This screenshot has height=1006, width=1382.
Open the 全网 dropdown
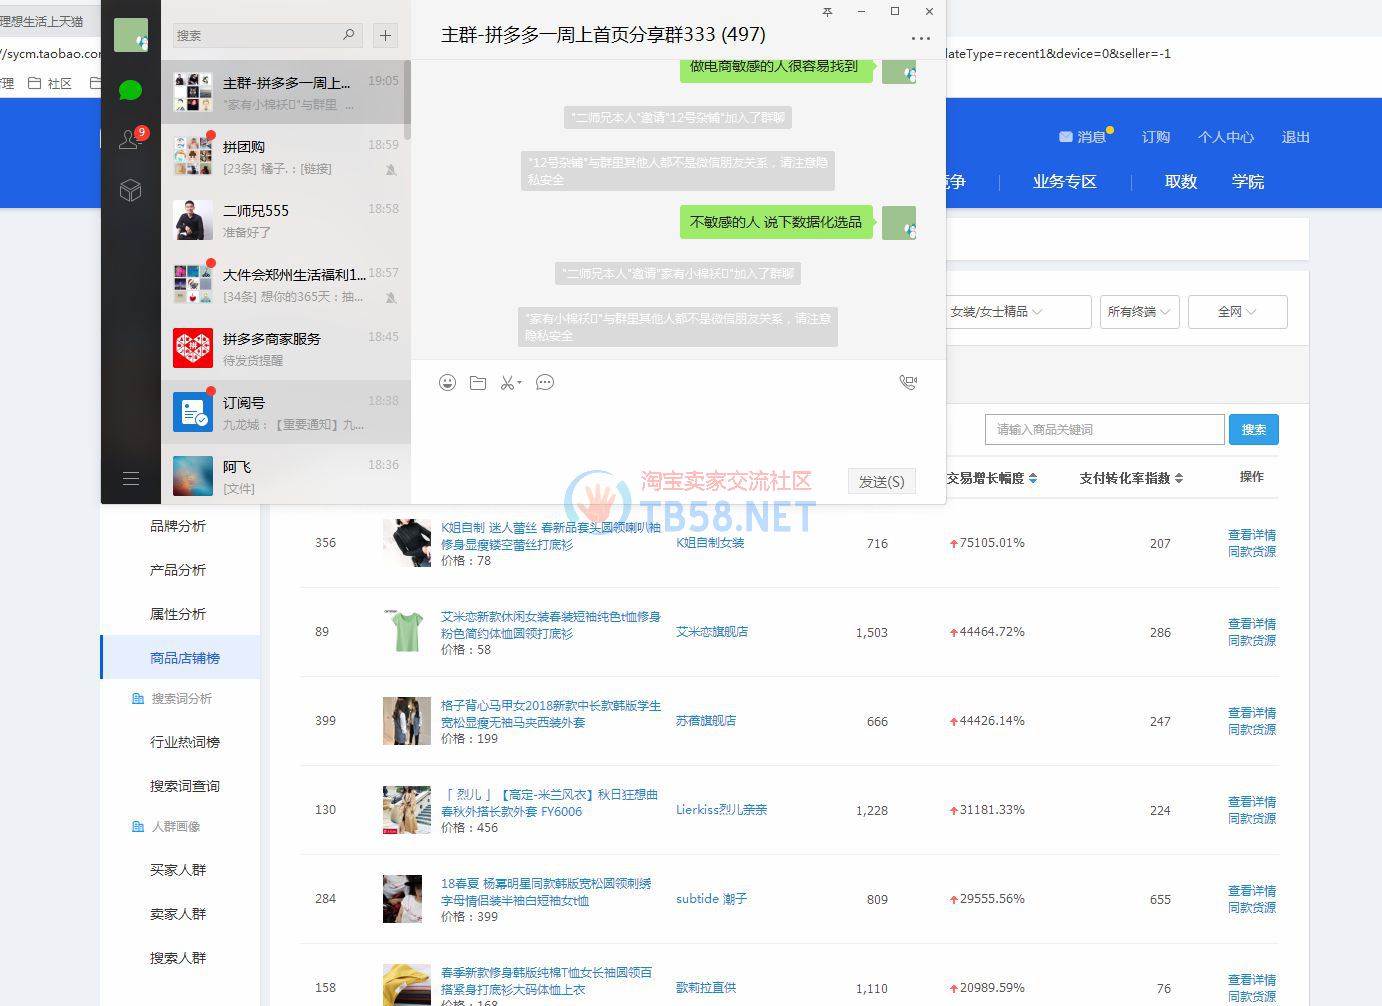(x=1238, y=312)
